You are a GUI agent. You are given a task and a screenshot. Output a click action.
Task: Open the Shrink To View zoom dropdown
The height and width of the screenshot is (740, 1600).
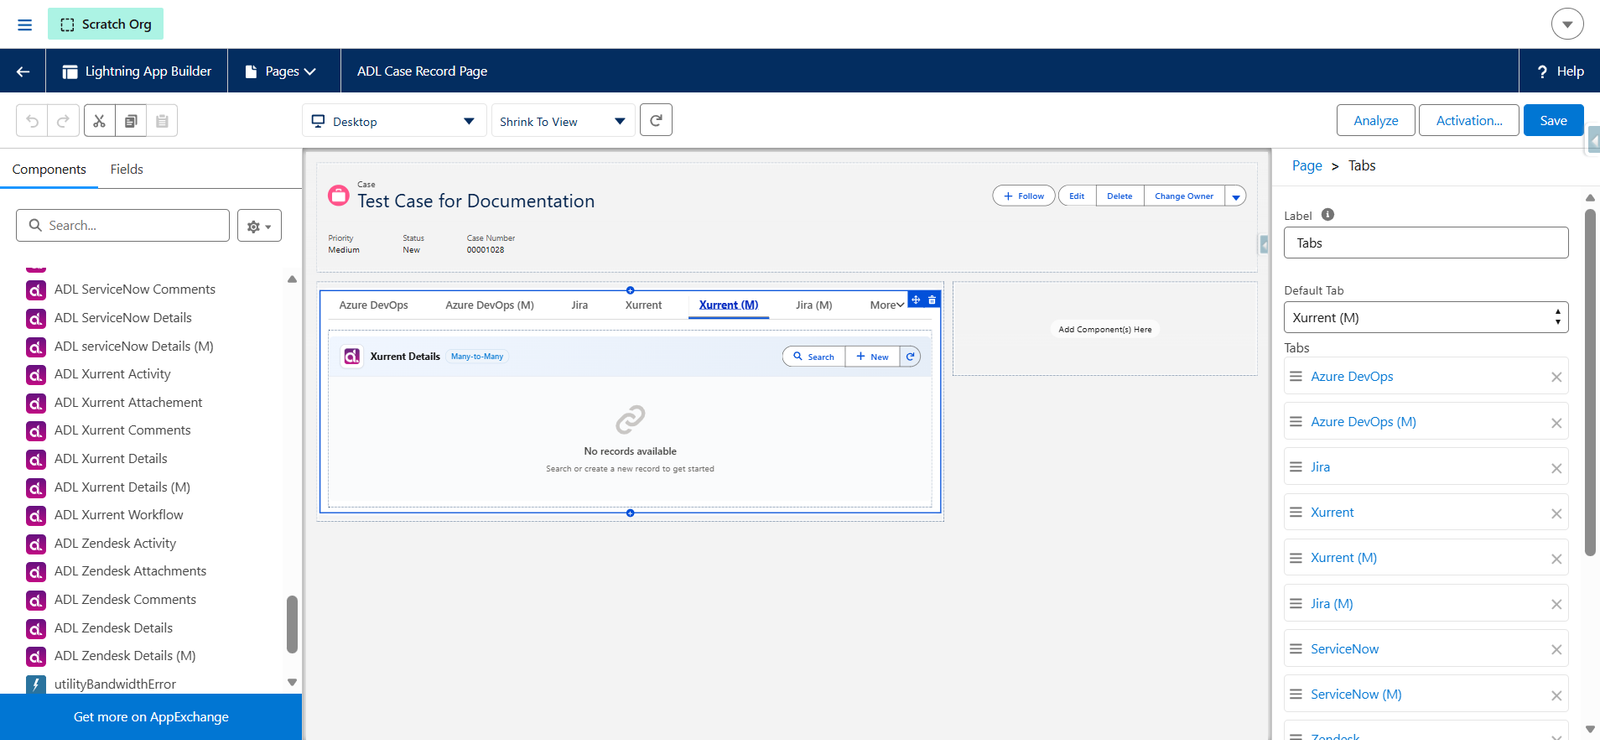tap(563, 121)
